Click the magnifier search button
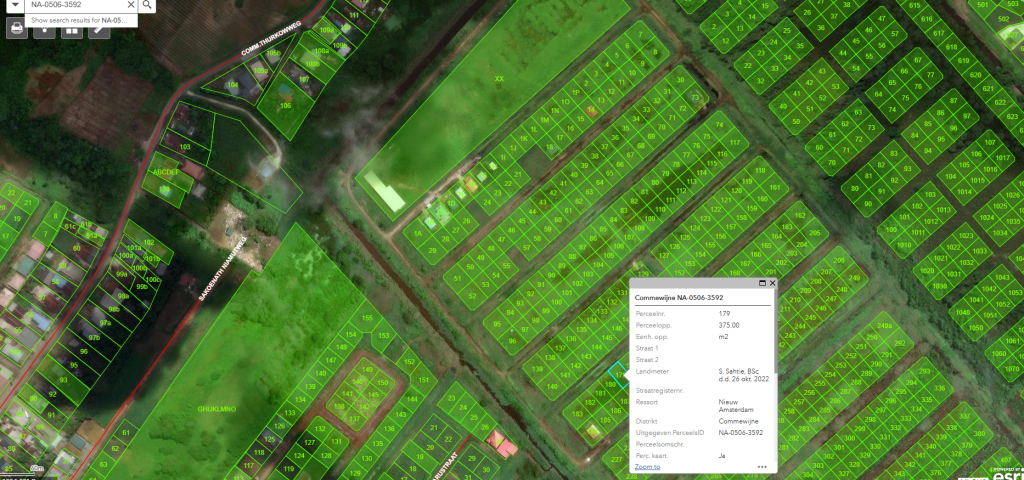1024x480 pixels. (x=147, y=5)
